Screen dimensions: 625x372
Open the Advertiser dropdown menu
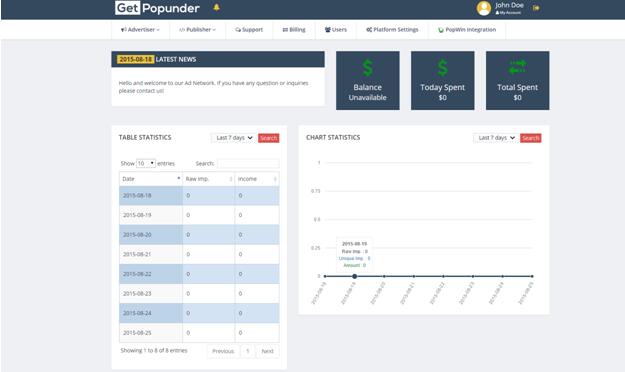(x=140, y=30)
